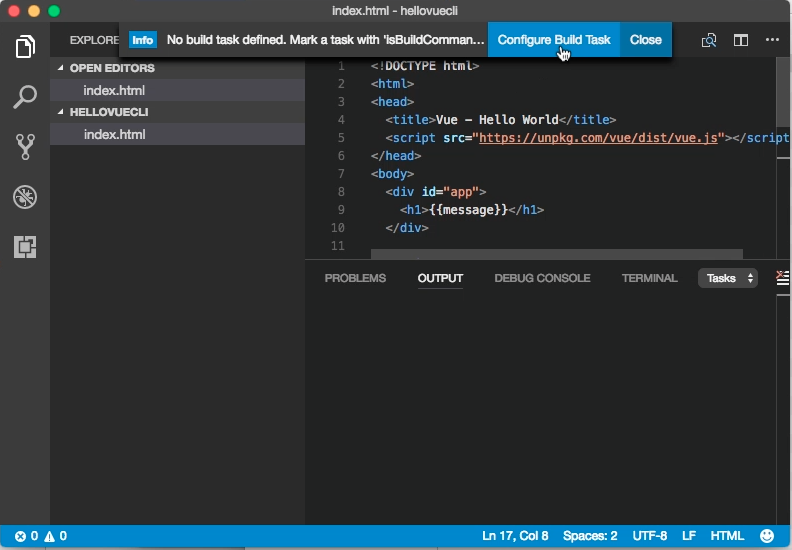Change indentation via Spaces: 2
The height and width of the screenshot is (550, 792).
pos(590,536)
